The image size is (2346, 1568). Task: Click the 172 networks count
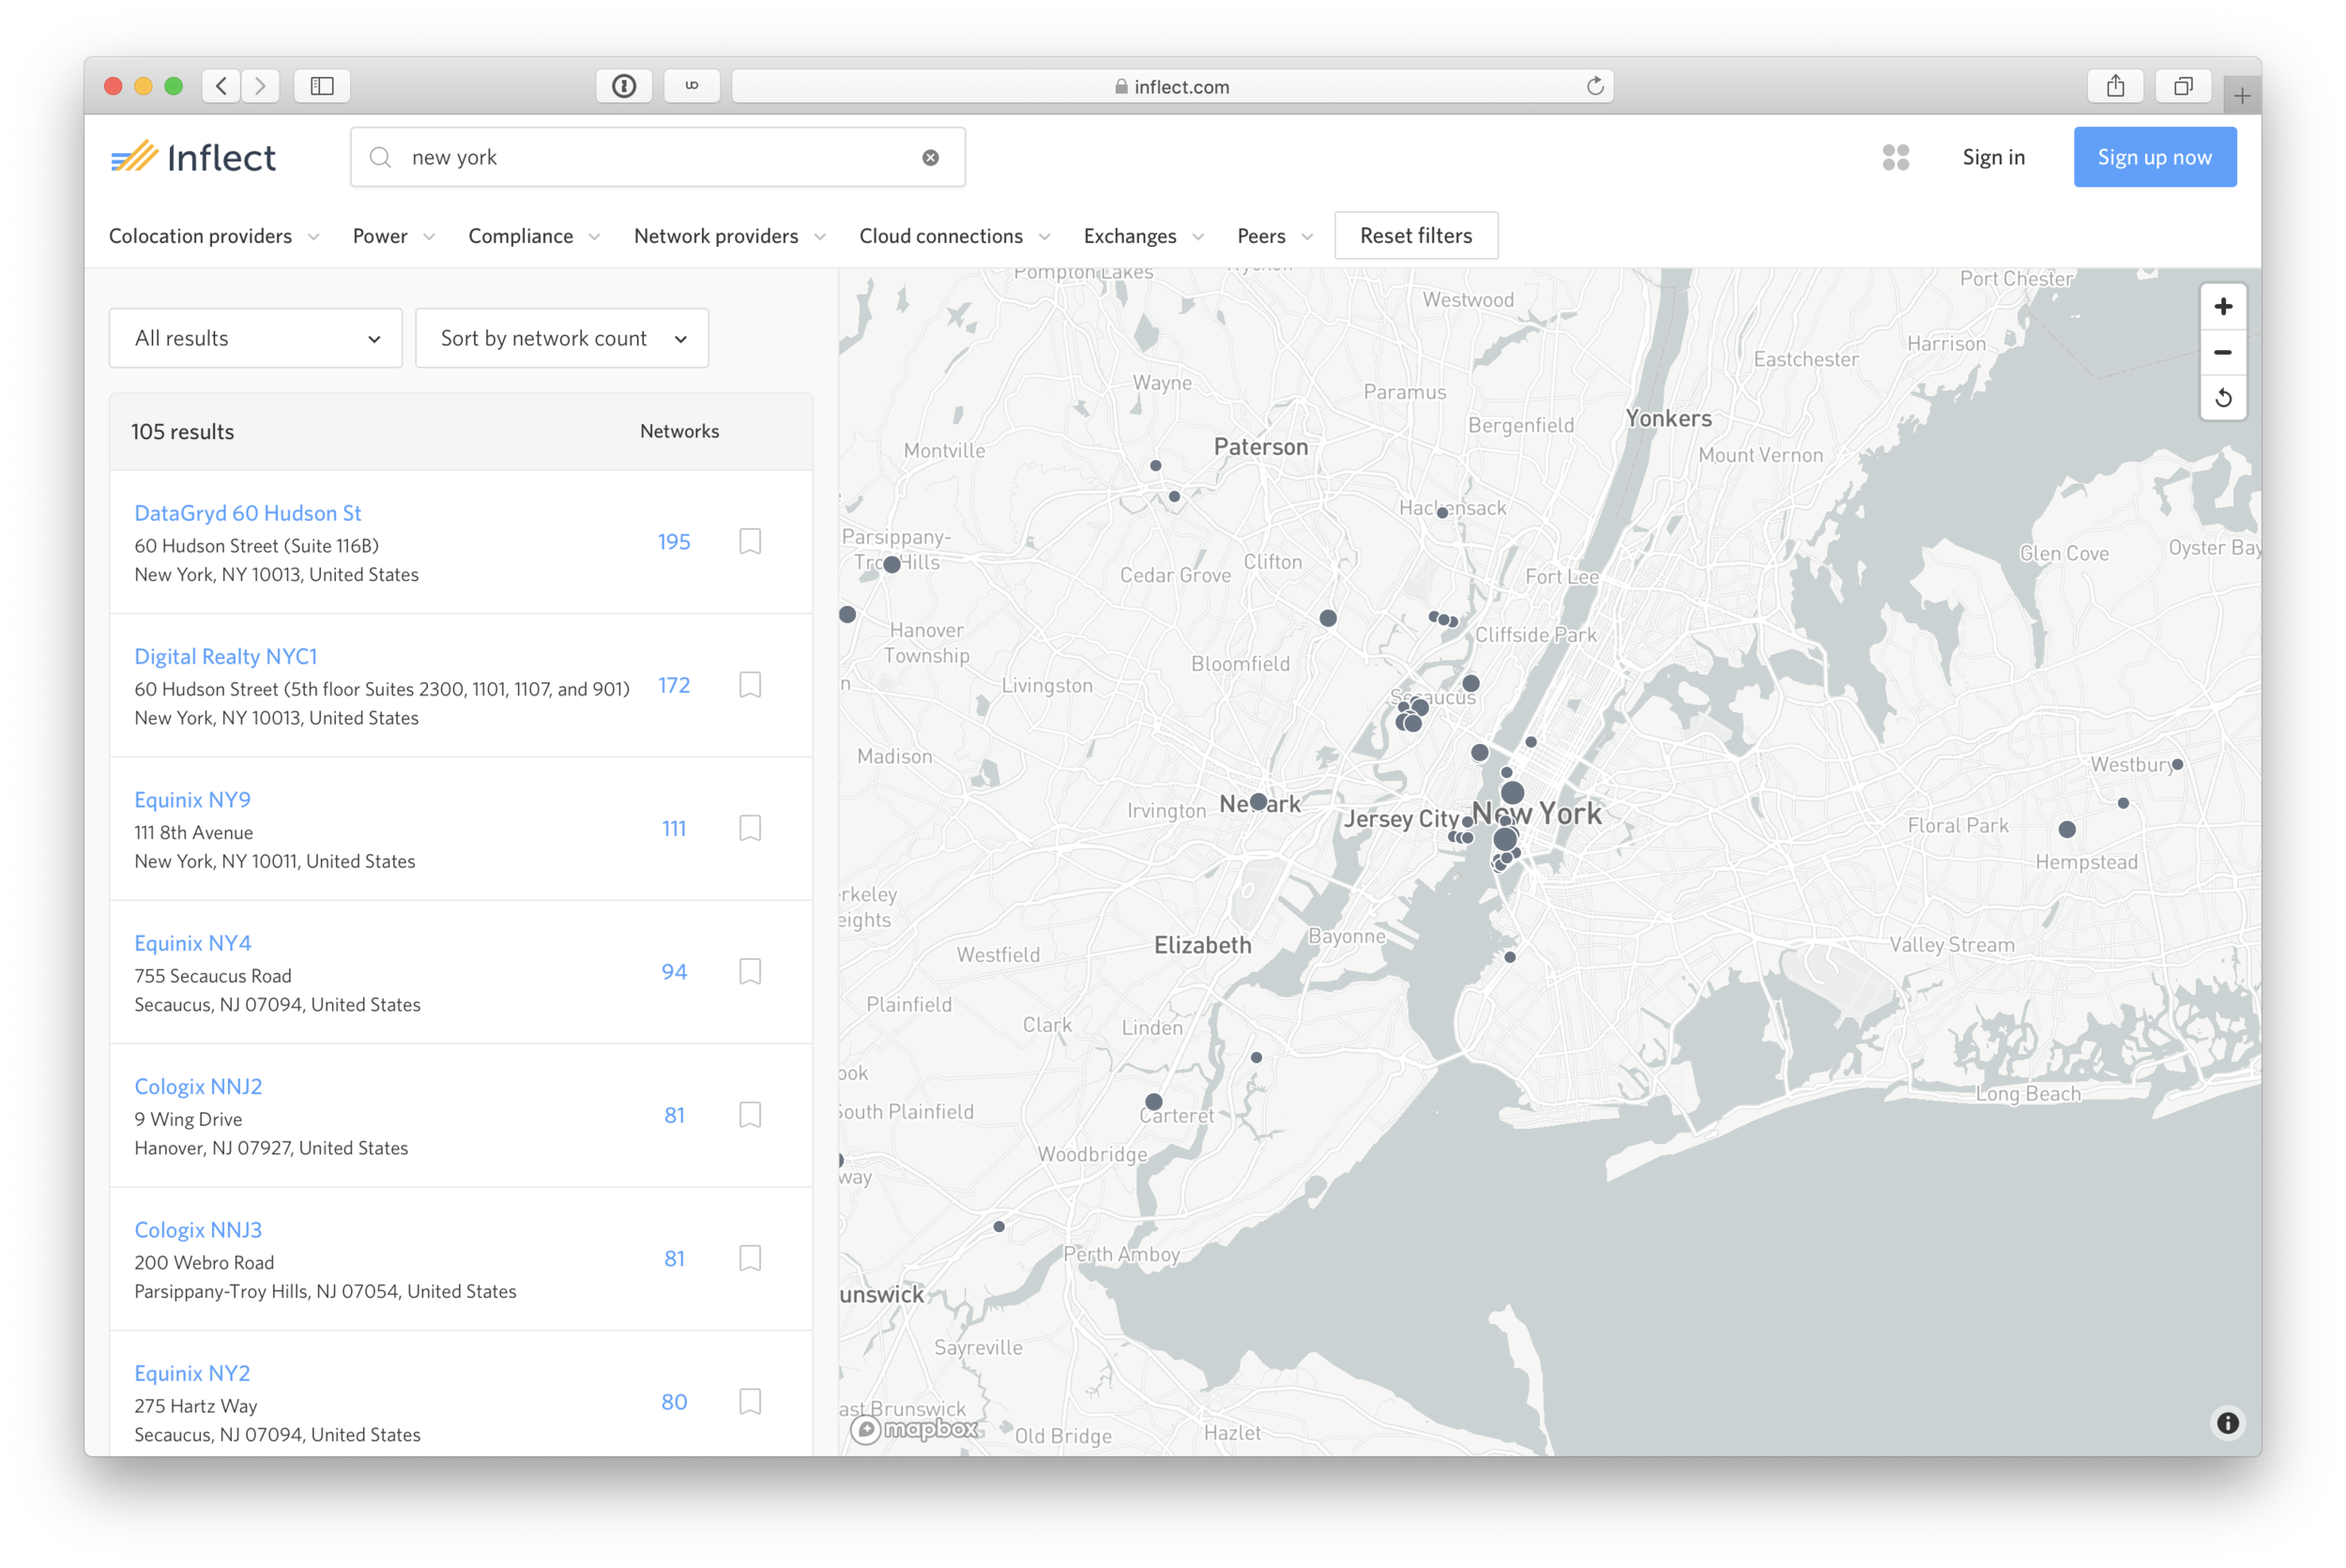[x=674, y=685]
